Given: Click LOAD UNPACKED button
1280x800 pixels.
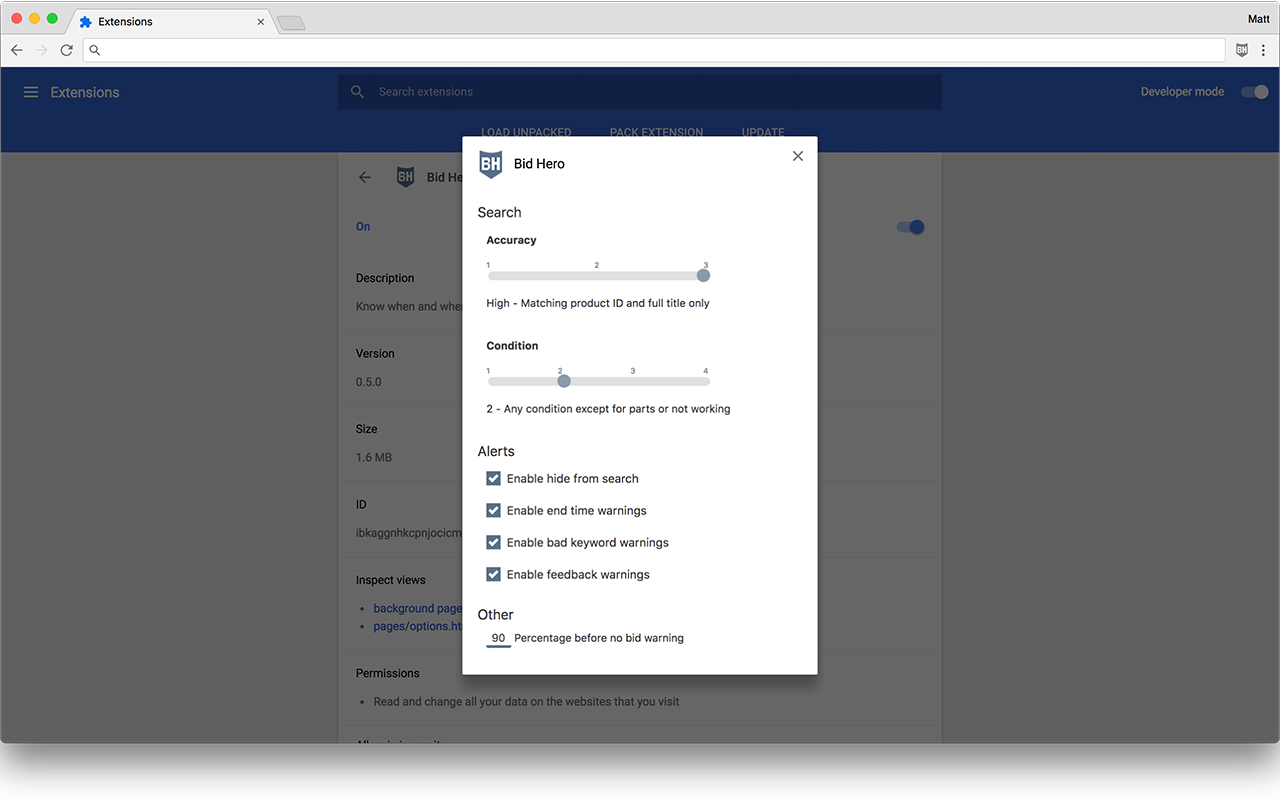Looking at the screenshot, I should point(526,132).
